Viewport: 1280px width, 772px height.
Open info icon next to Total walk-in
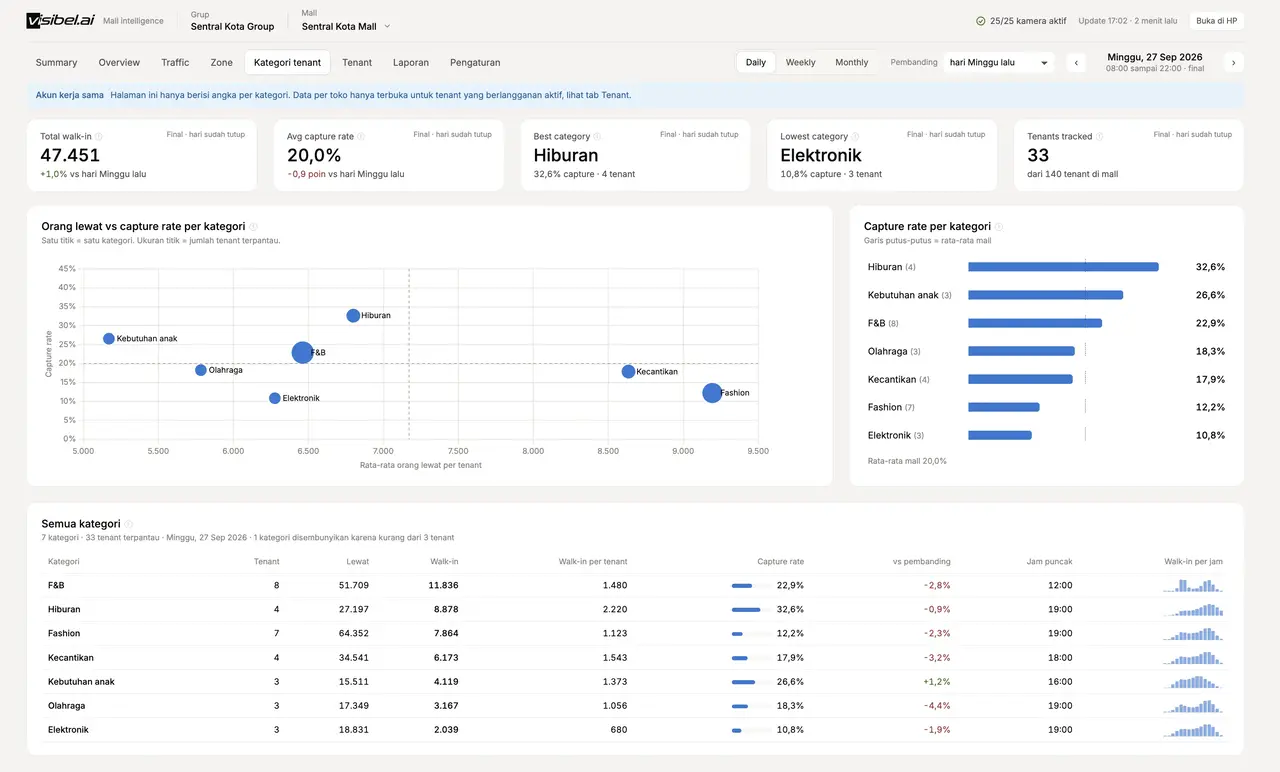(x=98, y=137)
